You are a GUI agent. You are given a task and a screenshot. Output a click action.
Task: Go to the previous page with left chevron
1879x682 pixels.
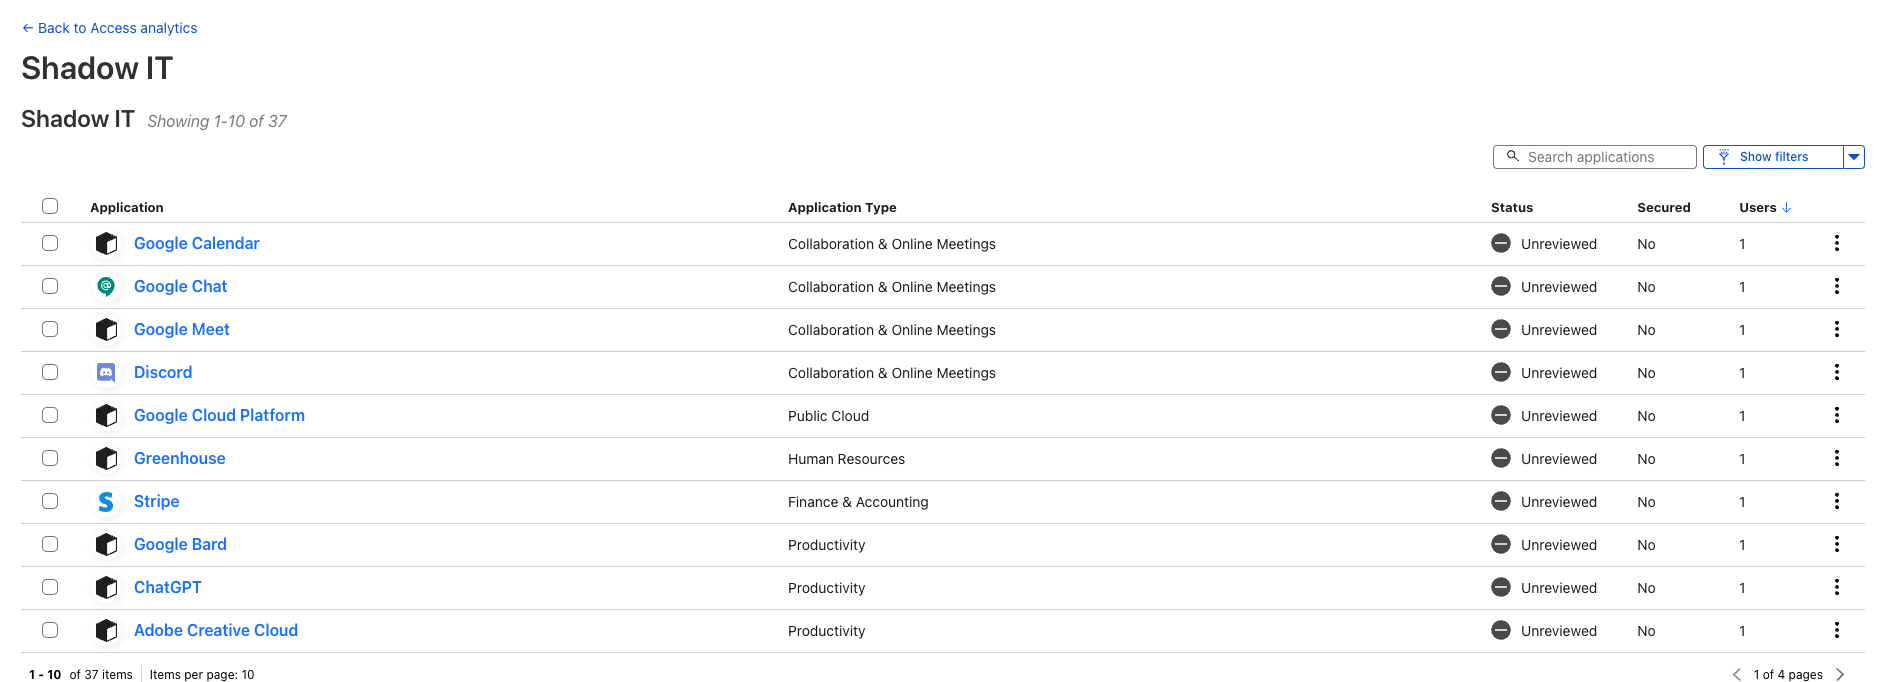(1737, 675)
